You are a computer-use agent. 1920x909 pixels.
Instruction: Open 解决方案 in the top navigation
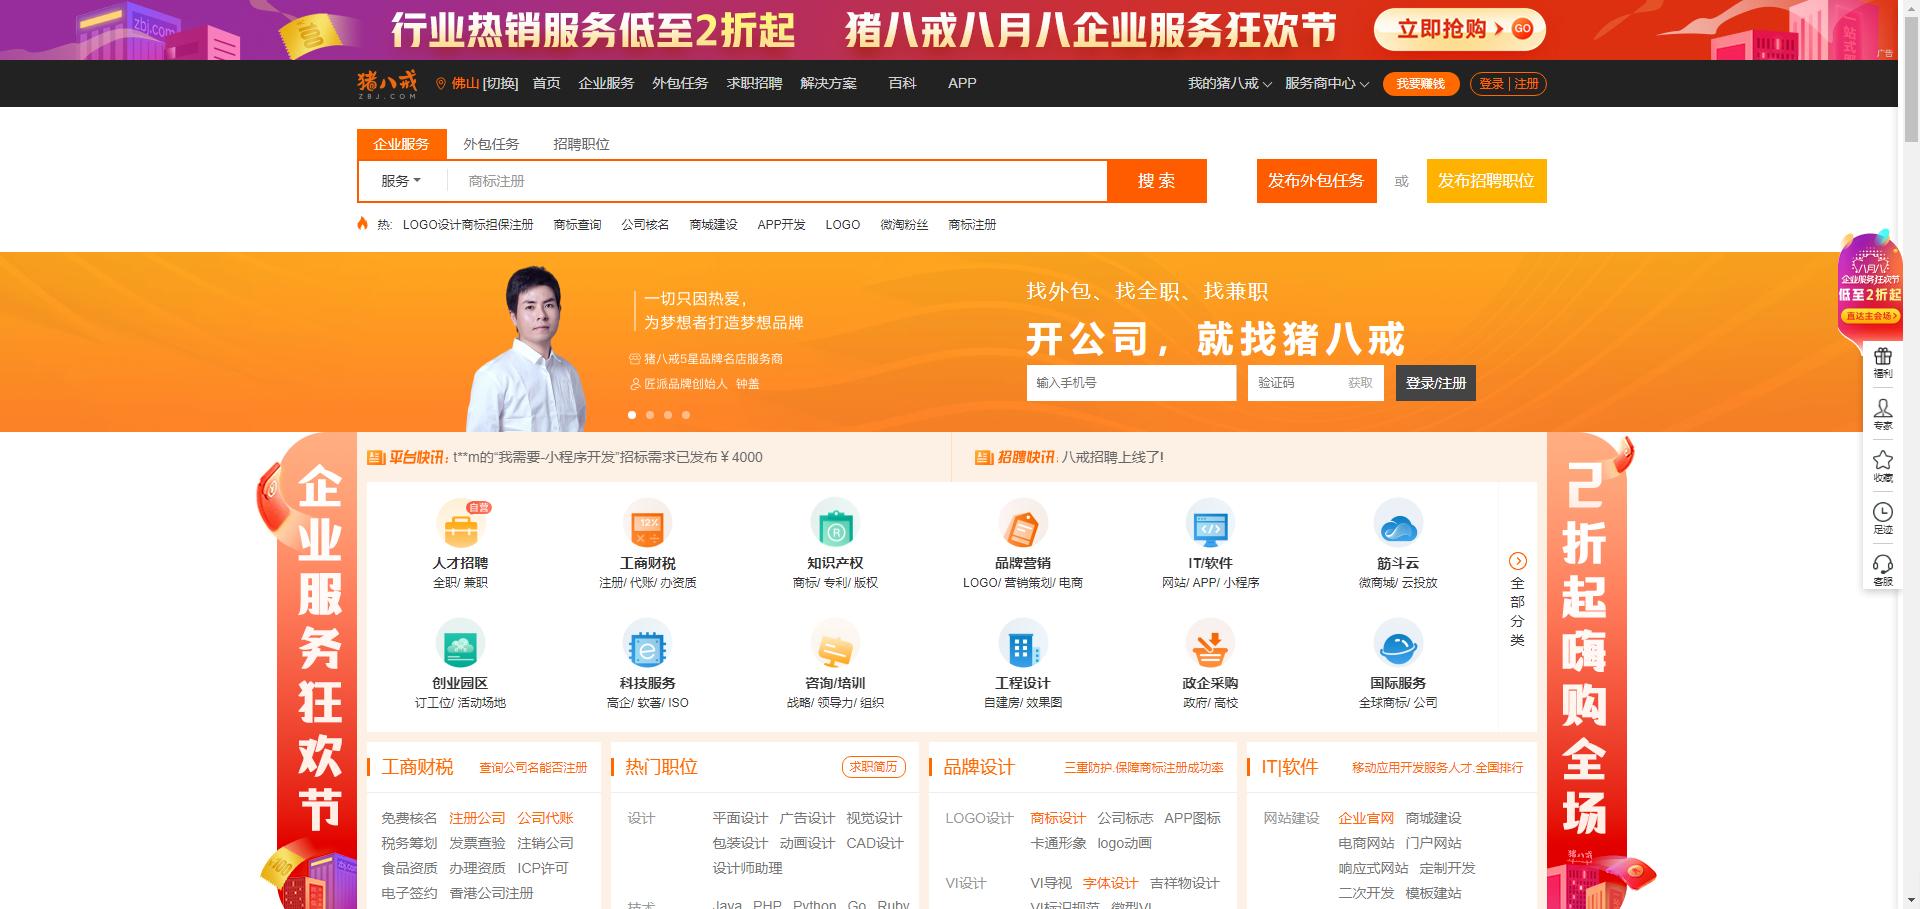[828, 84]
